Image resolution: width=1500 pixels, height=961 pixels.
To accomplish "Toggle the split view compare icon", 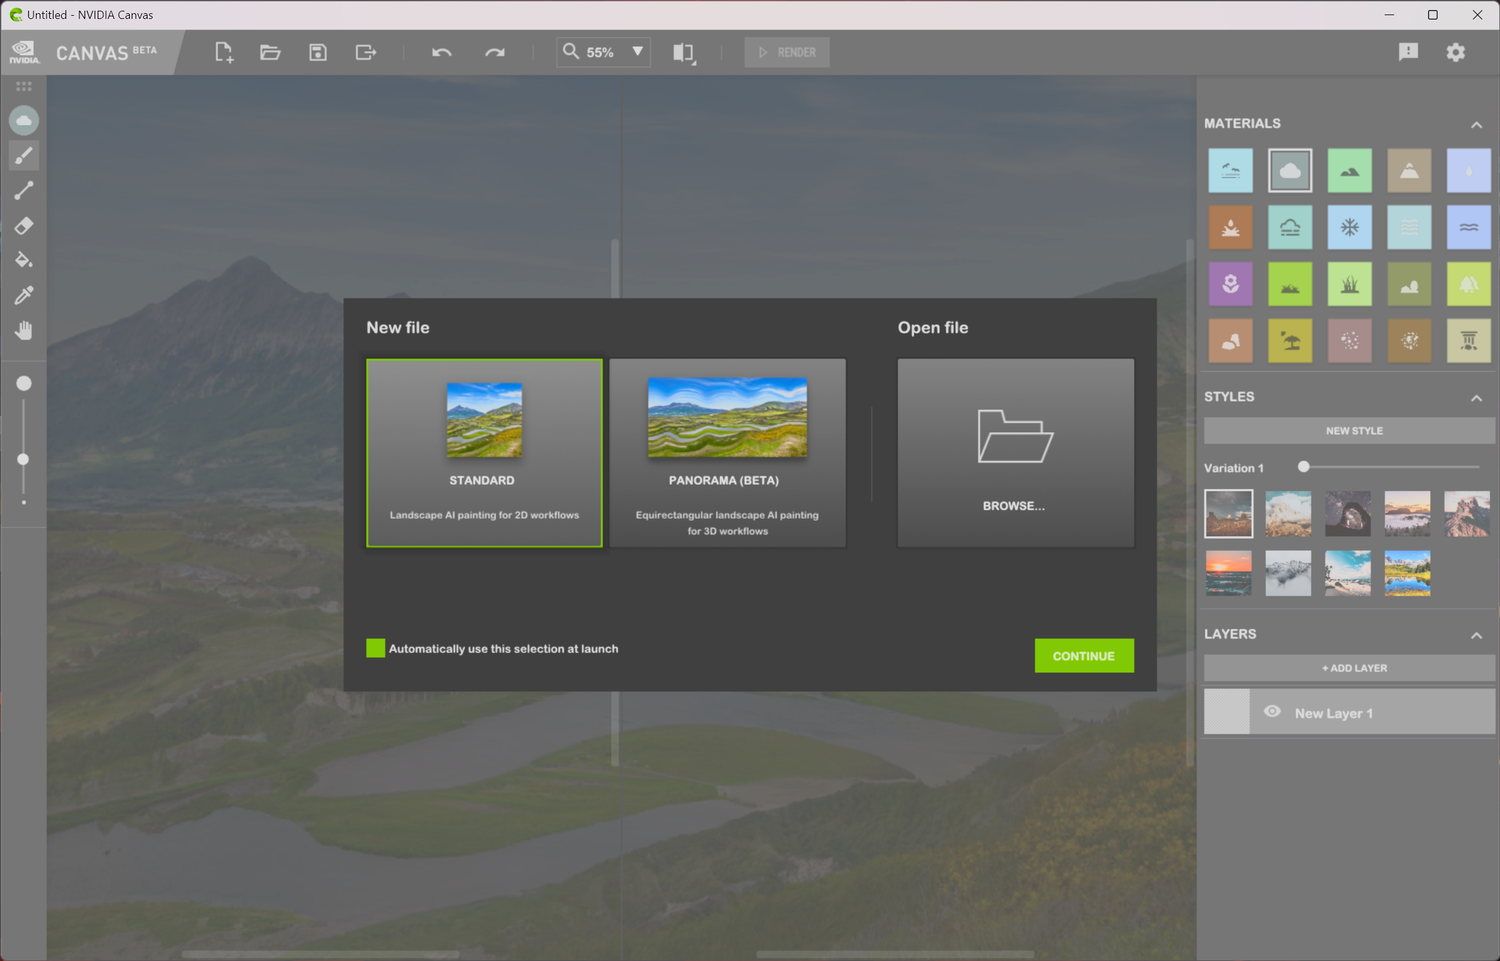I will [x=684, y=52].
